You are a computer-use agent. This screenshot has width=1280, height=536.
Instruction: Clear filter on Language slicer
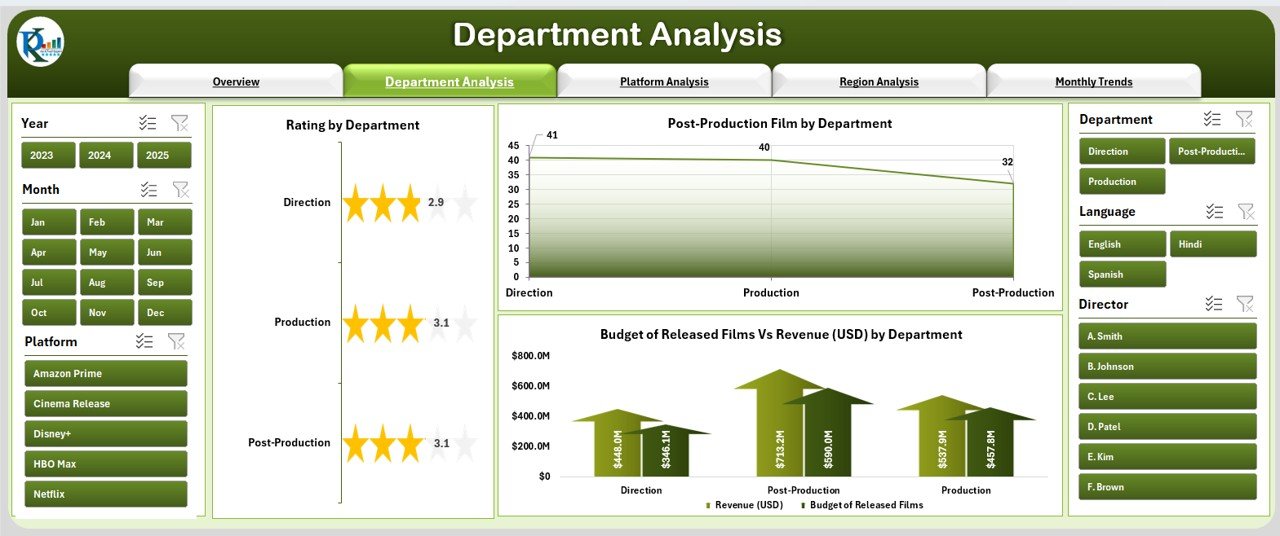pyautogui.click(x=1245, y=211)
